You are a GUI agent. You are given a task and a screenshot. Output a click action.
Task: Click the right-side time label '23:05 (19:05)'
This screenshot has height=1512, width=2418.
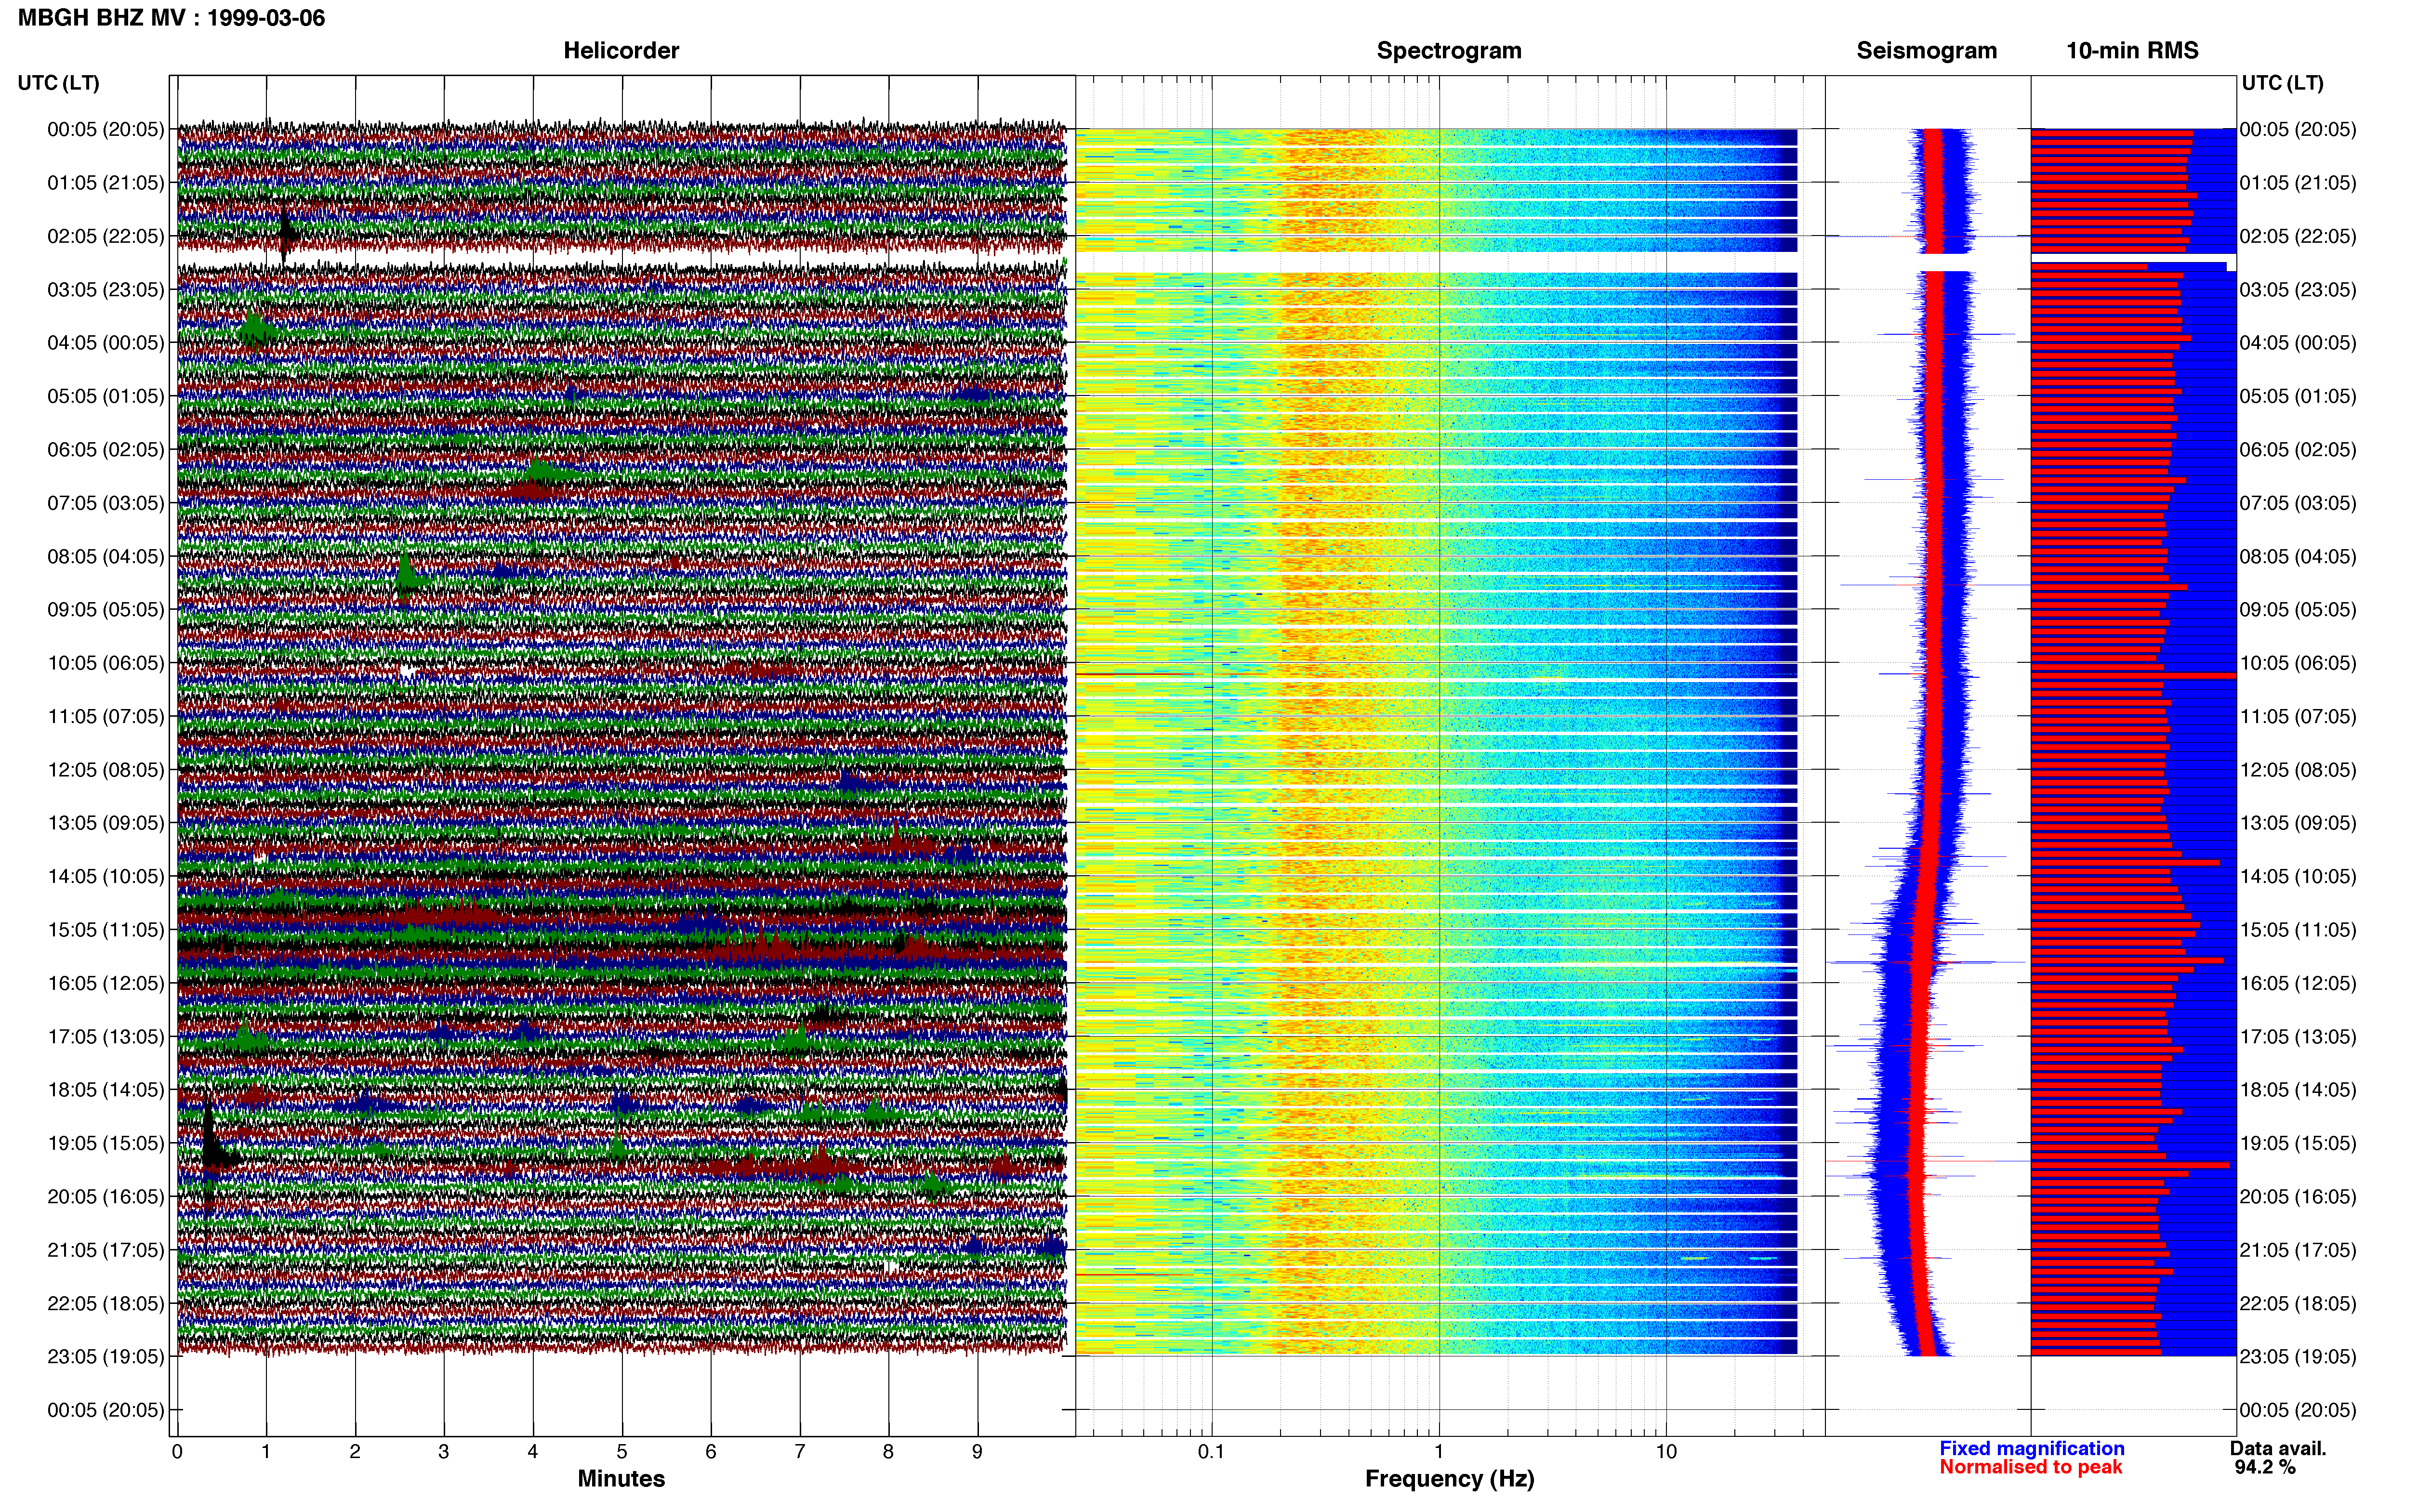click(x=2298, y=1356)
